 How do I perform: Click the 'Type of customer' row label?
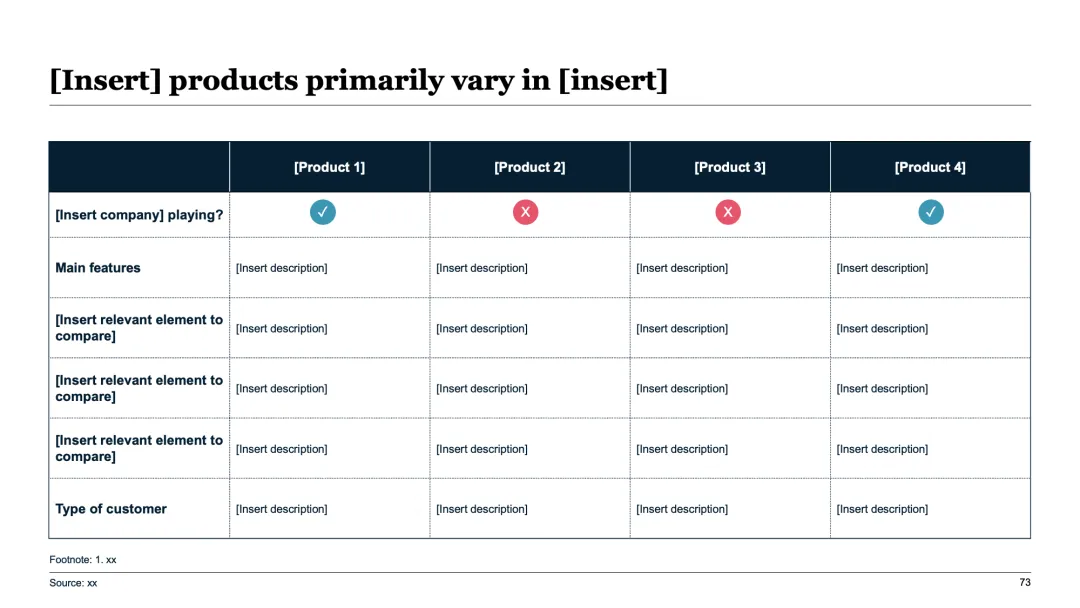111,509
